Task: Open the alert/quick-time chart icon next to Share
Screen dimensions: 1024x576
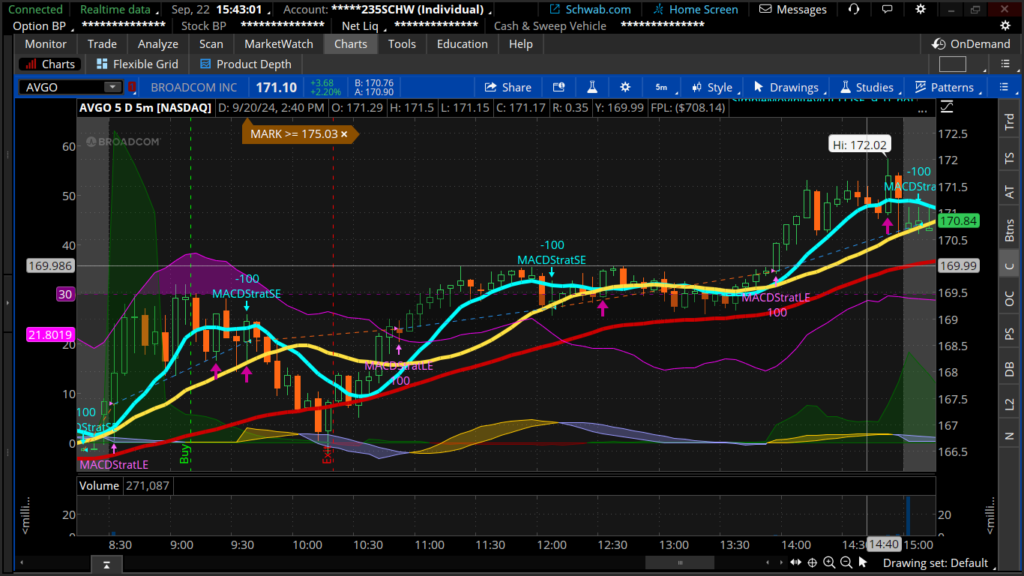Action: (558, 87)
